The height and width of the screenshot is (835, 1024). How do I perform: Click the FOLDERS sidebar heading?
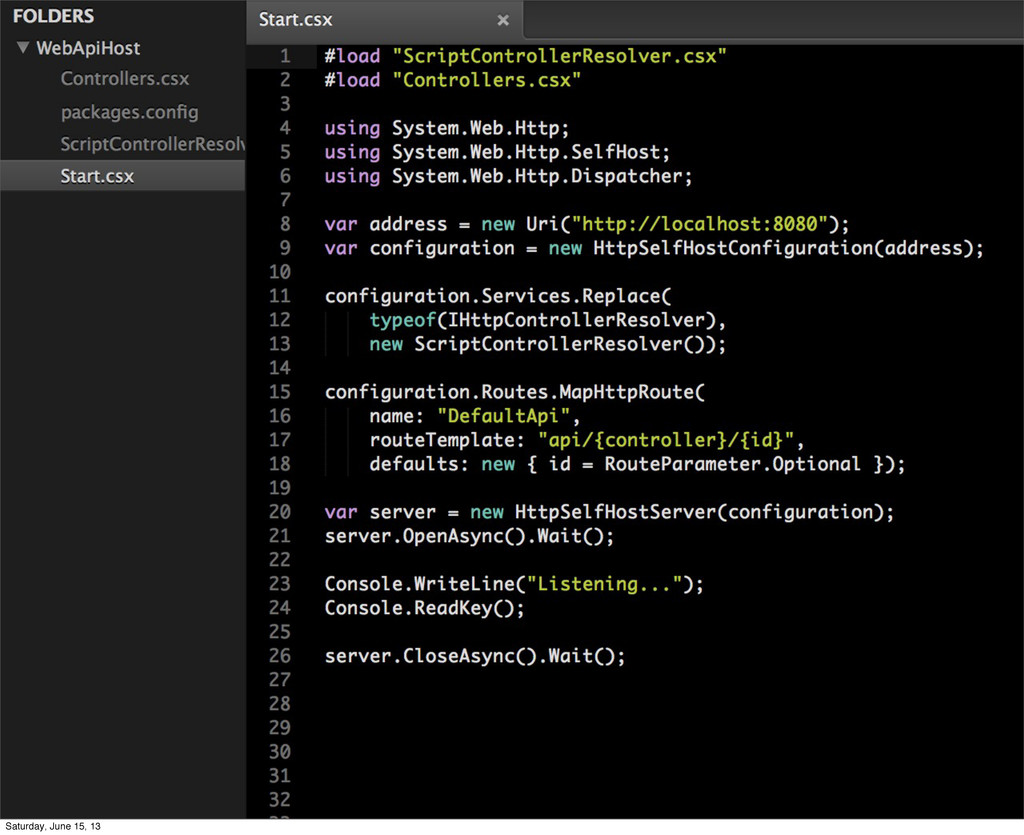[54, 16]
